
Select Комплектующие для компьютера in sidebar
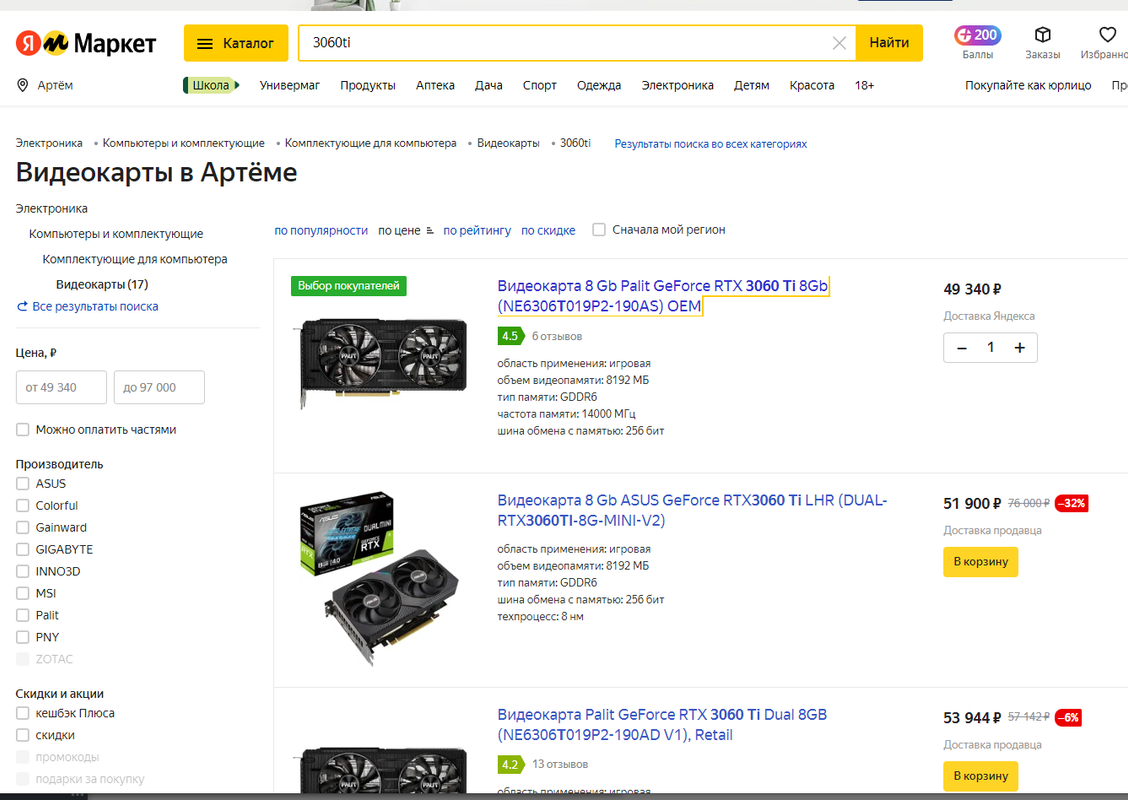click(x=135, y=259)
